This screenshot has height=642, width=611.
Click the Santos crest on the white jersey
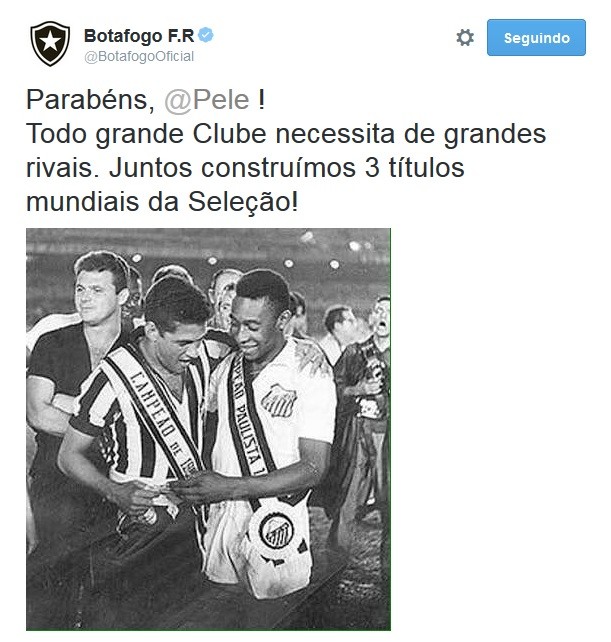click(279, 400)
